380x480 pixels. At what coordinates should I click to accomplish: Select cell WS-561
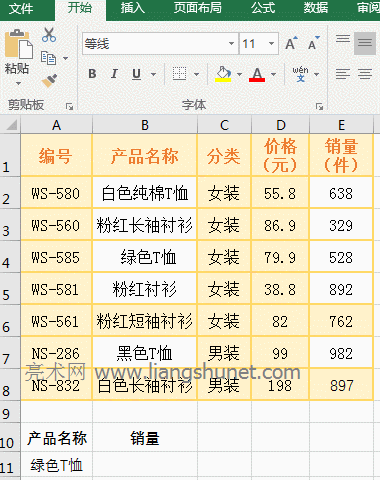pos(56,321)
